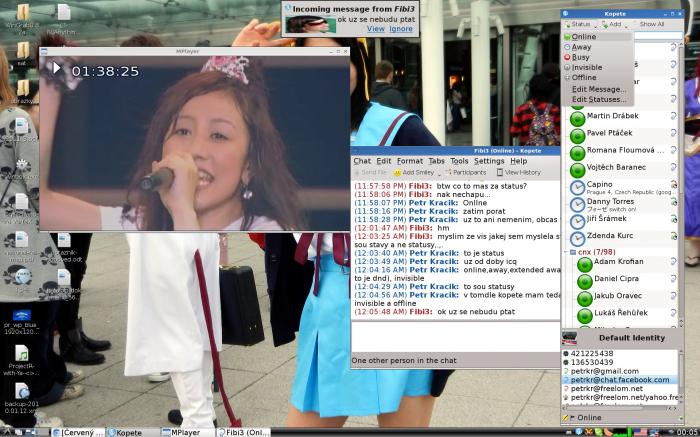Click Daniel Cipra's green status icon
Screen dimensions: 700x437
(x=584, y=282)
